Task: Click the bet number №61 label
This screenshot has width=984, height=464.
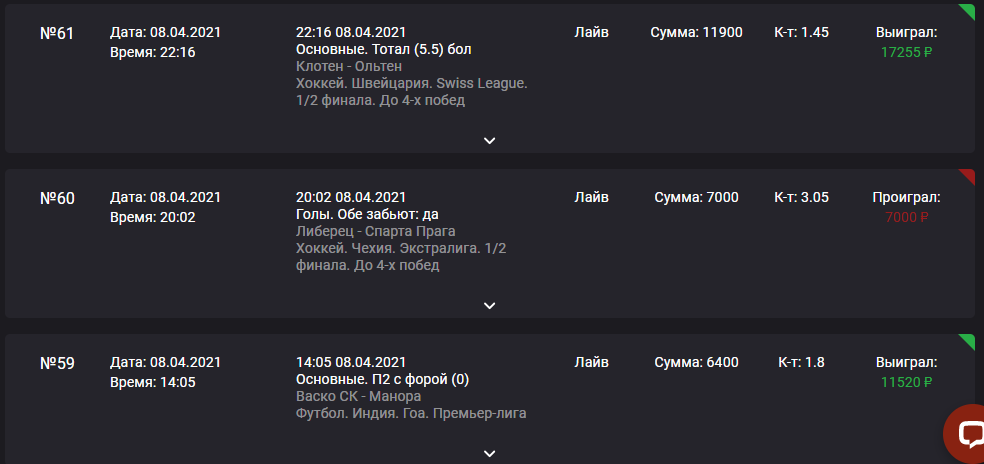Action: [57, 33]
